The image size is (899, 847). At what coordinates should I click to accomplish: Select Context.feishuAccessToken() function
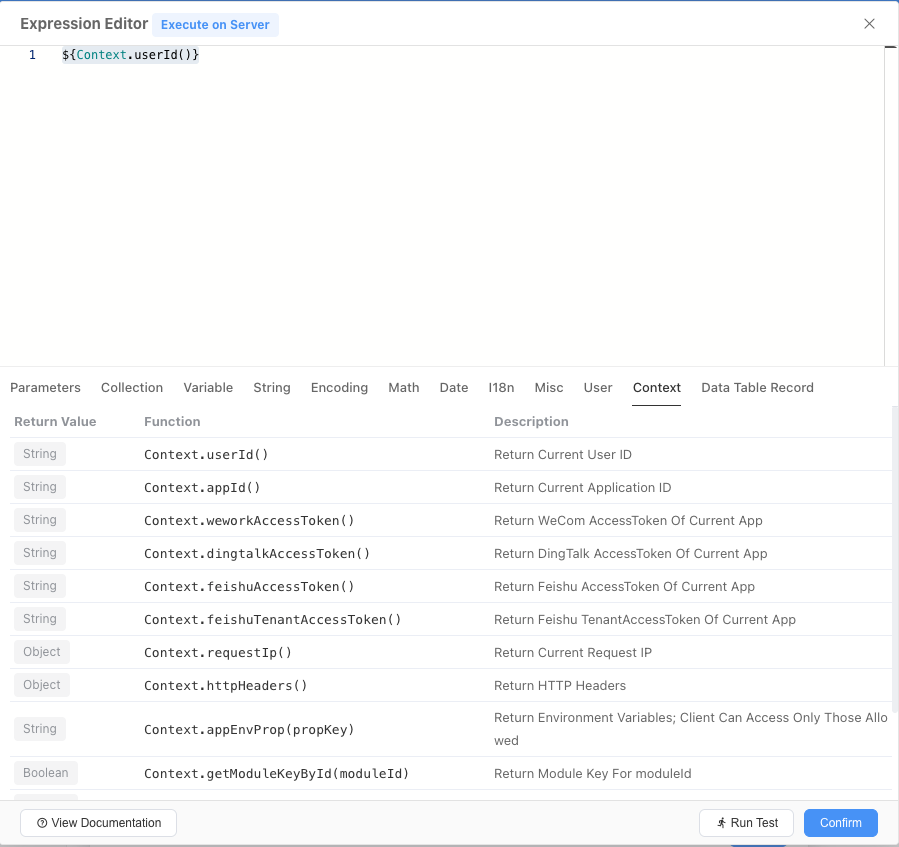click(249, 587)
